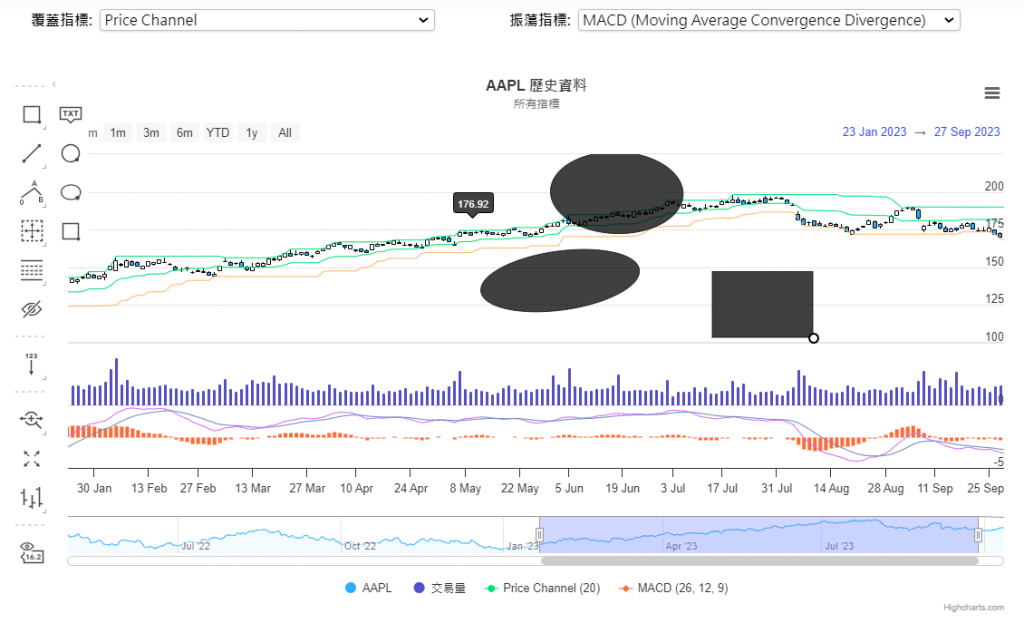Open the chart context hamburger menu
Screen dimensions: 1024x623
pyautogui.click(x=992, y=93)
